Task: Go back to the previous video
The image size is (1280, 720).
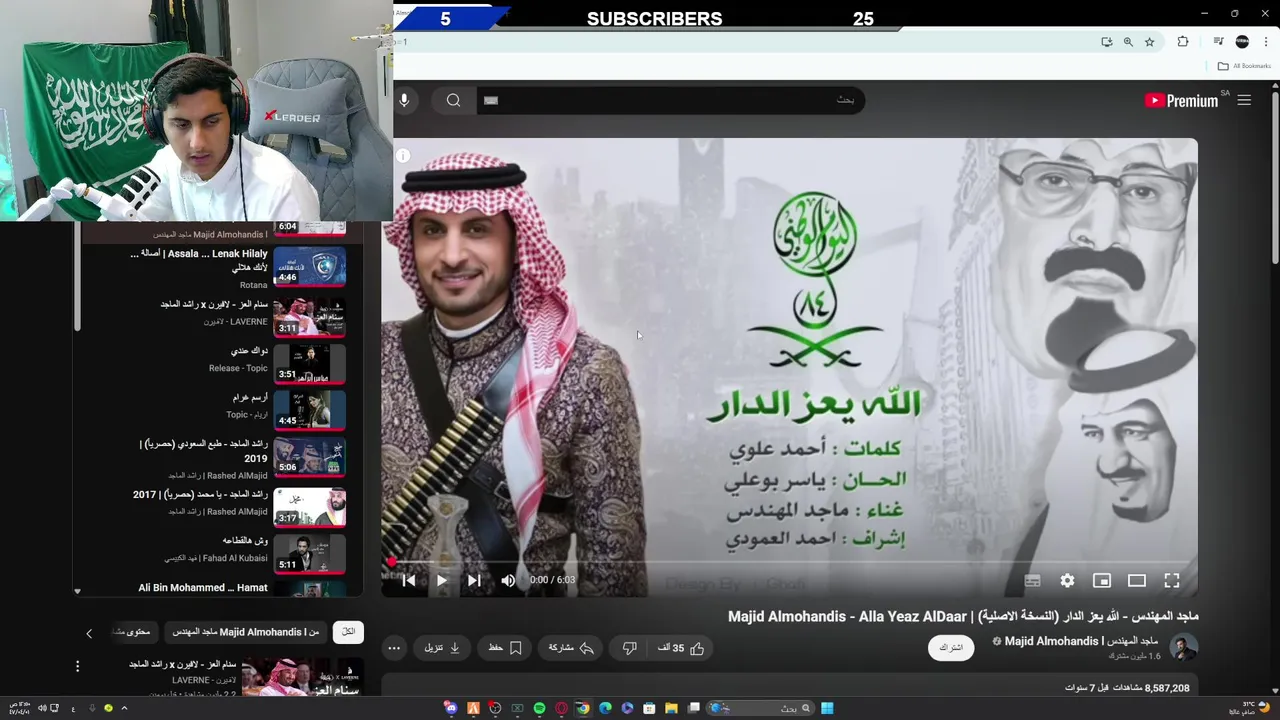Action: 408,580
